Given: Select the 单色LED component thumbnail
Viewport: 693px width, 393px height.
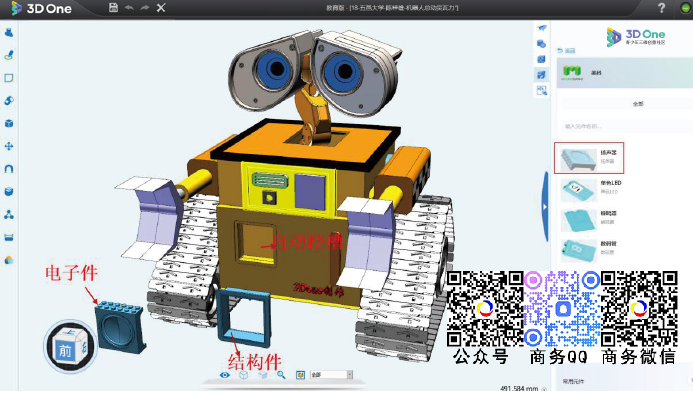Looking at the screenshot, I should pyautogui.click(x=579, y=190).
